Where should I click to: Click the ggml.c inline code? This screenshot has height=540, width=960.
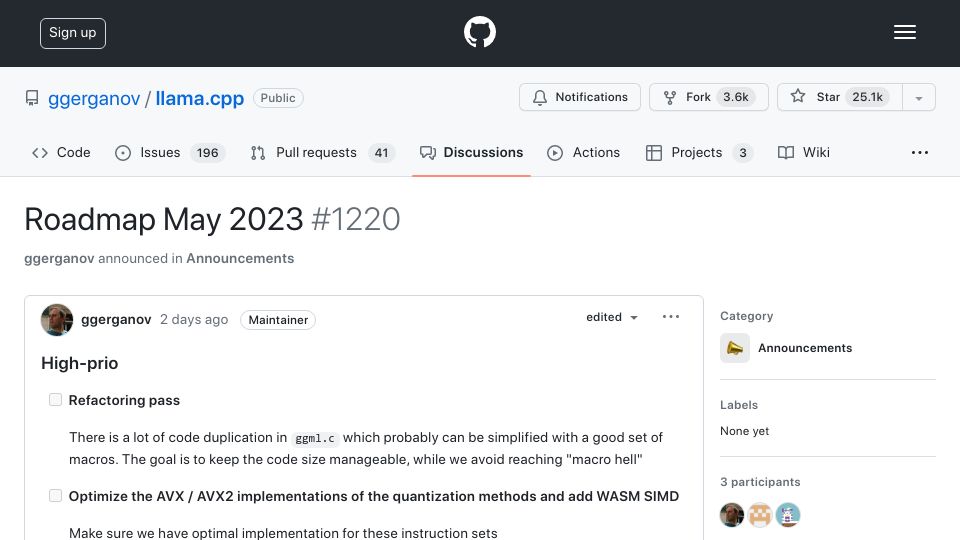click(x=315, y=438)
